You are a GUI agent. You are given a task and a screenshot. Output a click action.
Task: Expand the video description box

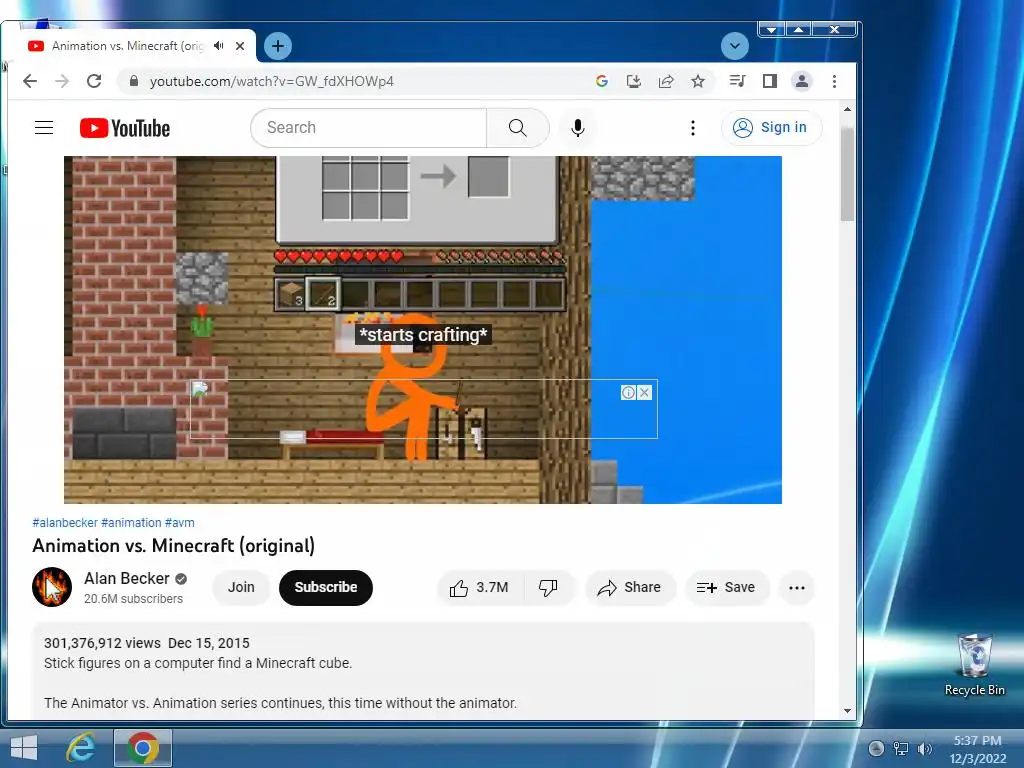[x=423, y=671]
